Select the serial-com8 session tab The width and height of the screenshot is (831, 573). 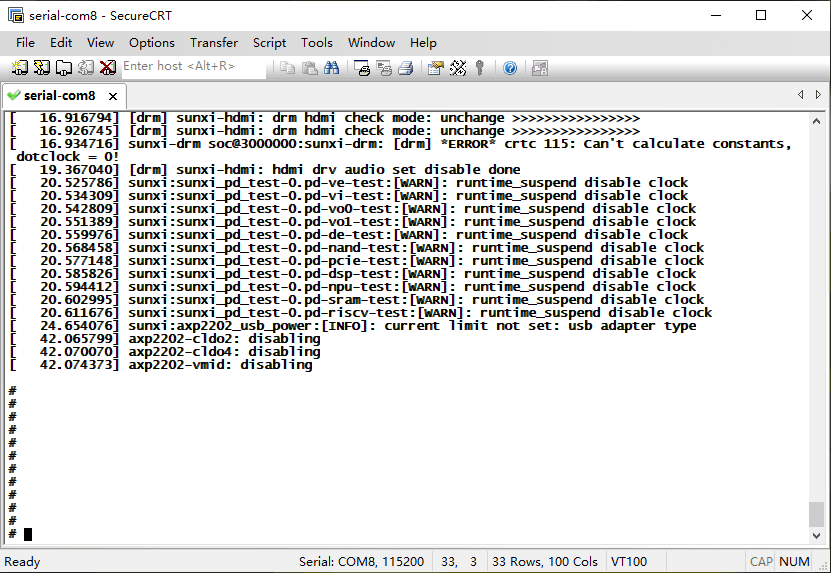(59, 96)
